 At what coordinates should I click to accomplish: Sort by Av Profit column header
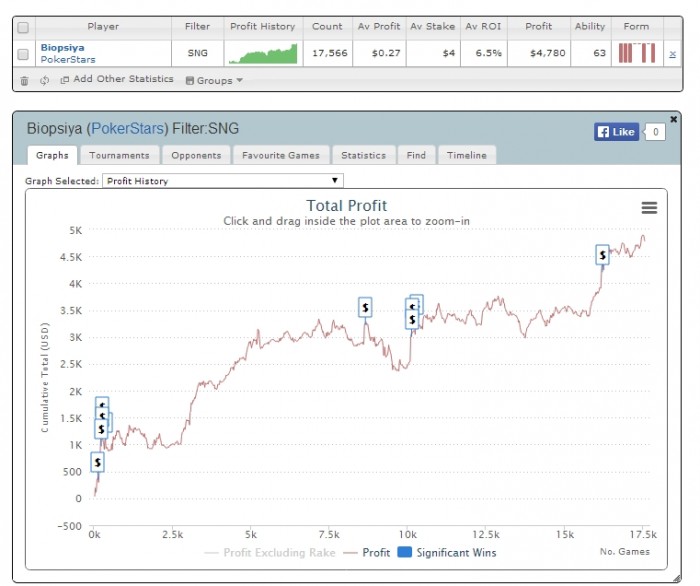[379, 26]
